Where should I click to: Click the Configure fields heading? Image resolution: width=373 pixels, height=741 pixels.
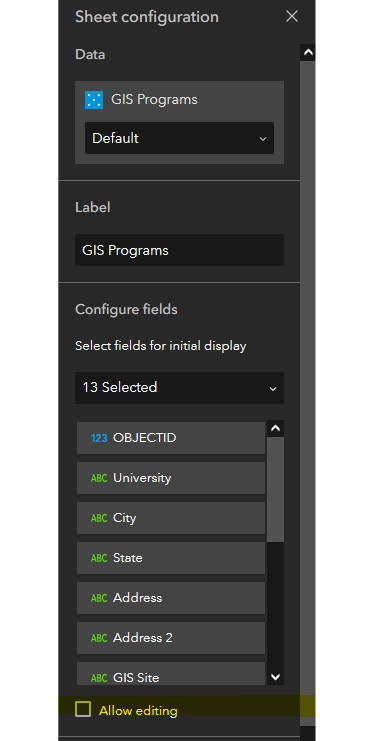tap(126, 310)
